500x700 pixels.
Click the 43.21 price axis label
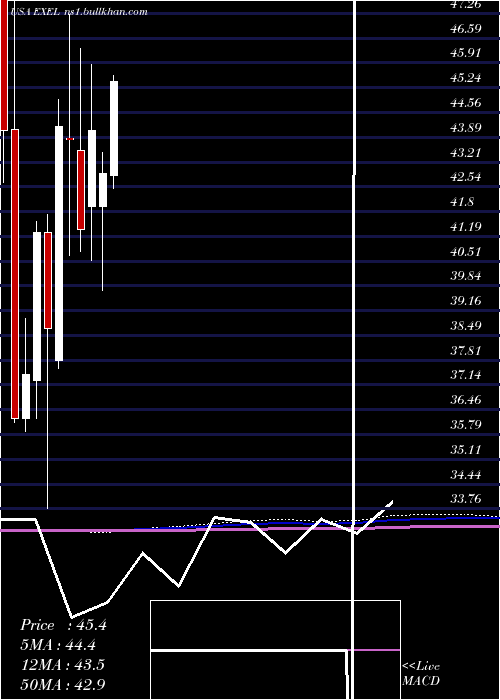pos(466,153)
